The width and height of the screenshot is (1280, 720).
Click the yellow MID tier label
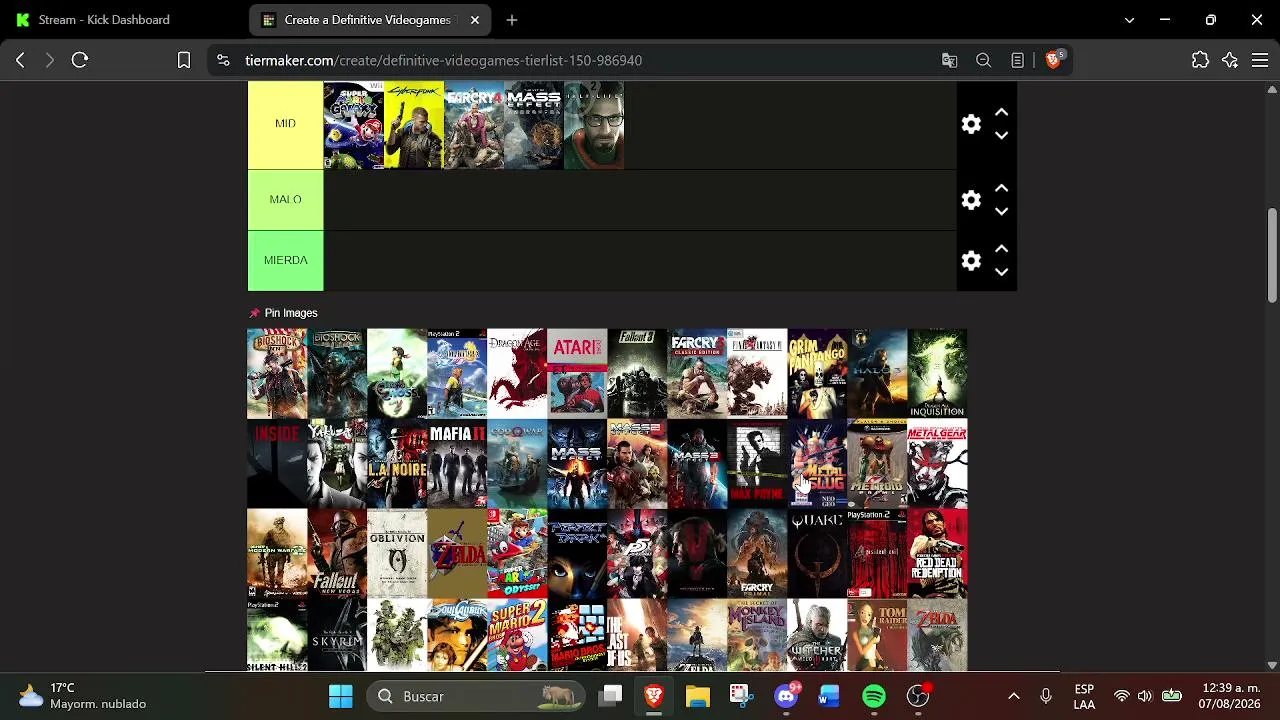pos(285,124)
